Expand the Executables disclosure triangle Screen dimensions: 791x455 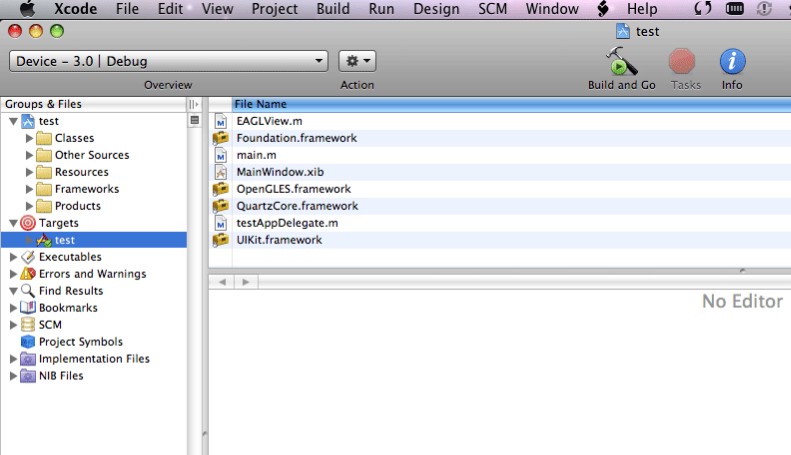(x=13, y=257)
